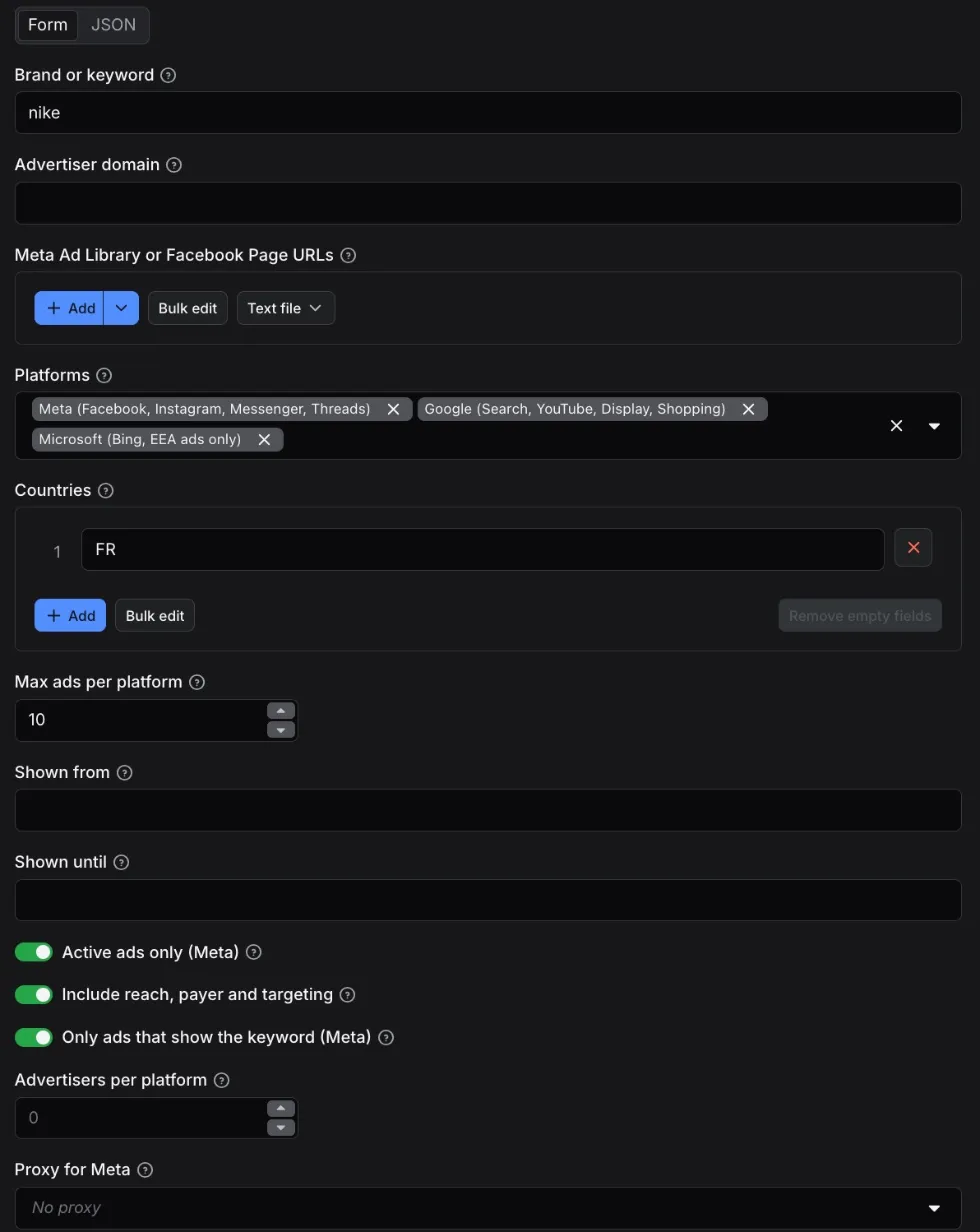Screen dimensions: 980x1232
Task: Toggle Only ads that show the keyword
Action: pyautogui.click(x=33, y=1037)
